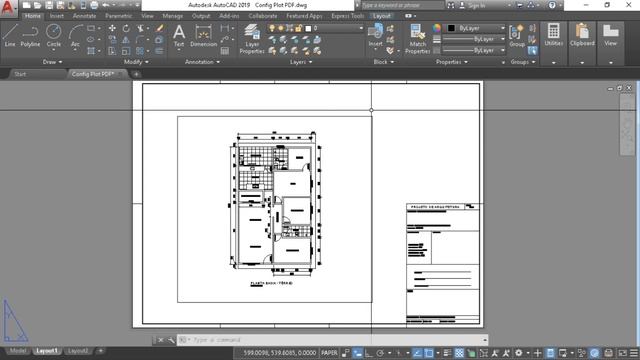
Task: Open the workspace switching gear in status bar
Action: [518, 353]
